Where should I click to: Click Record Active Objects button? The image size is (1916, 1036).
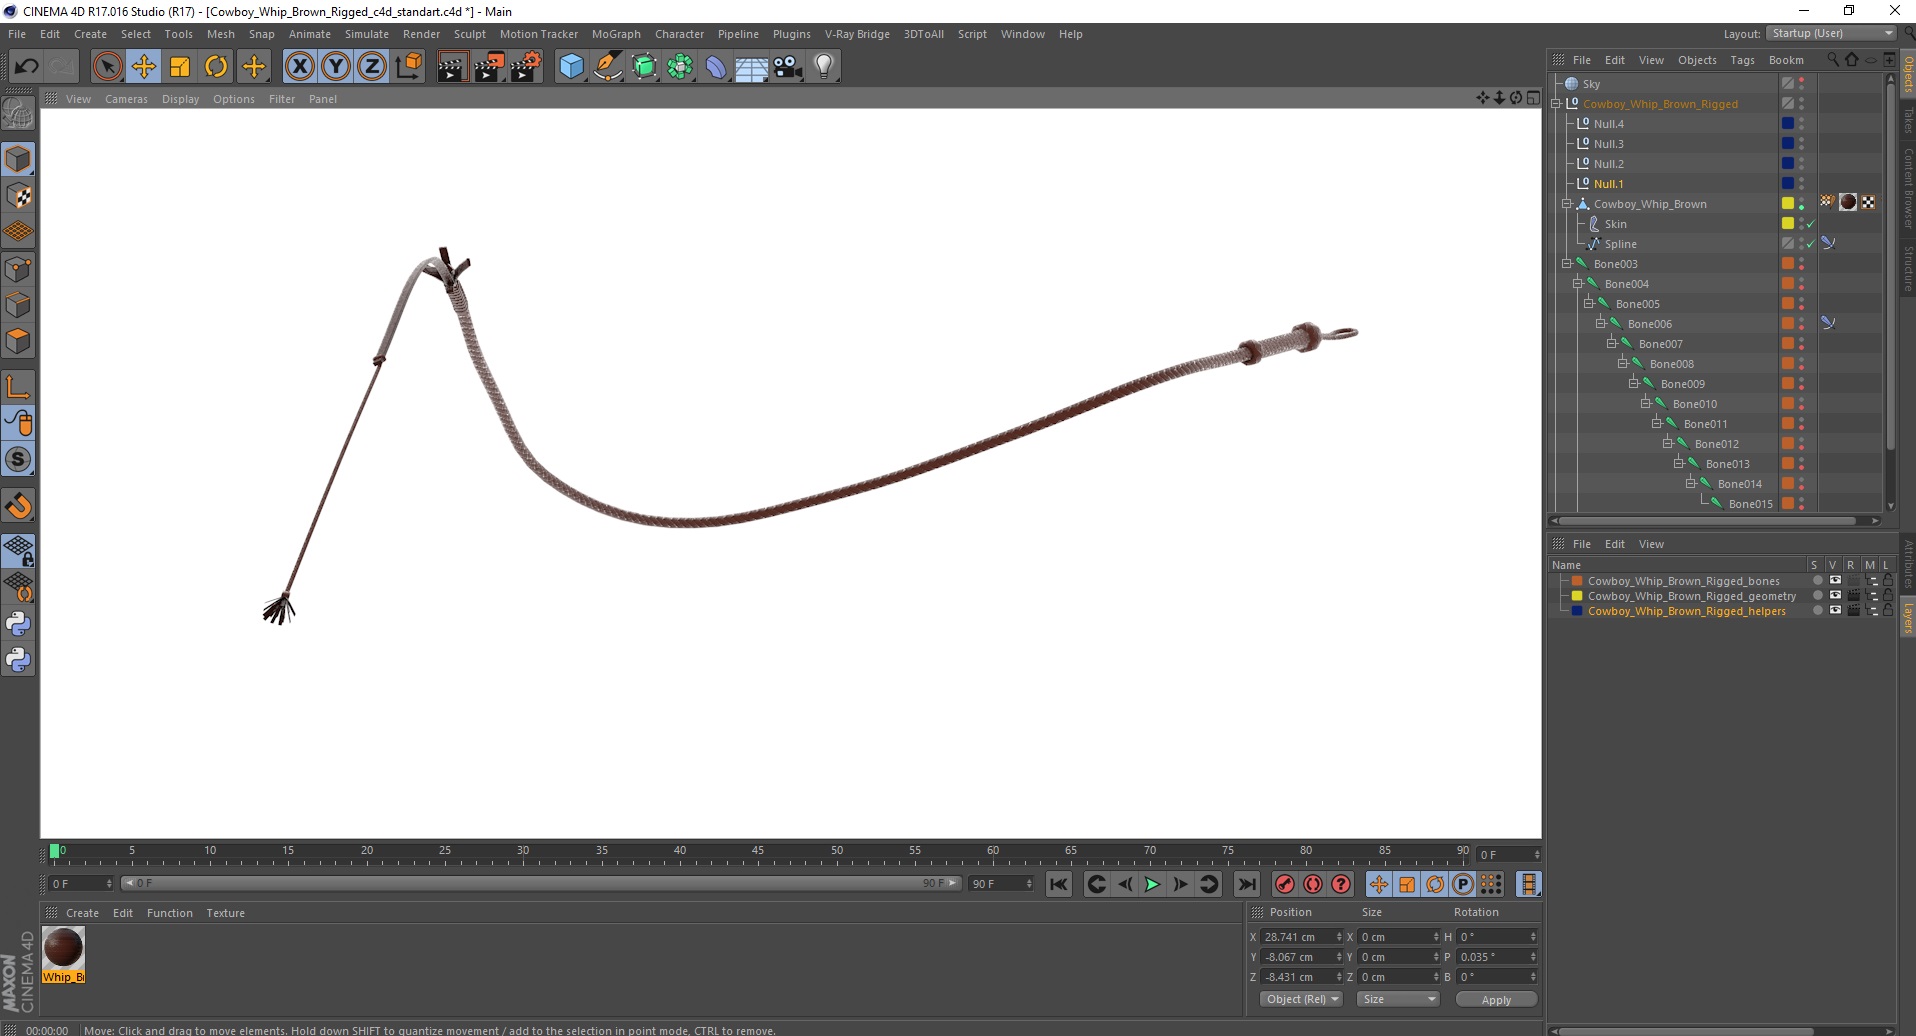point(1285,884)
